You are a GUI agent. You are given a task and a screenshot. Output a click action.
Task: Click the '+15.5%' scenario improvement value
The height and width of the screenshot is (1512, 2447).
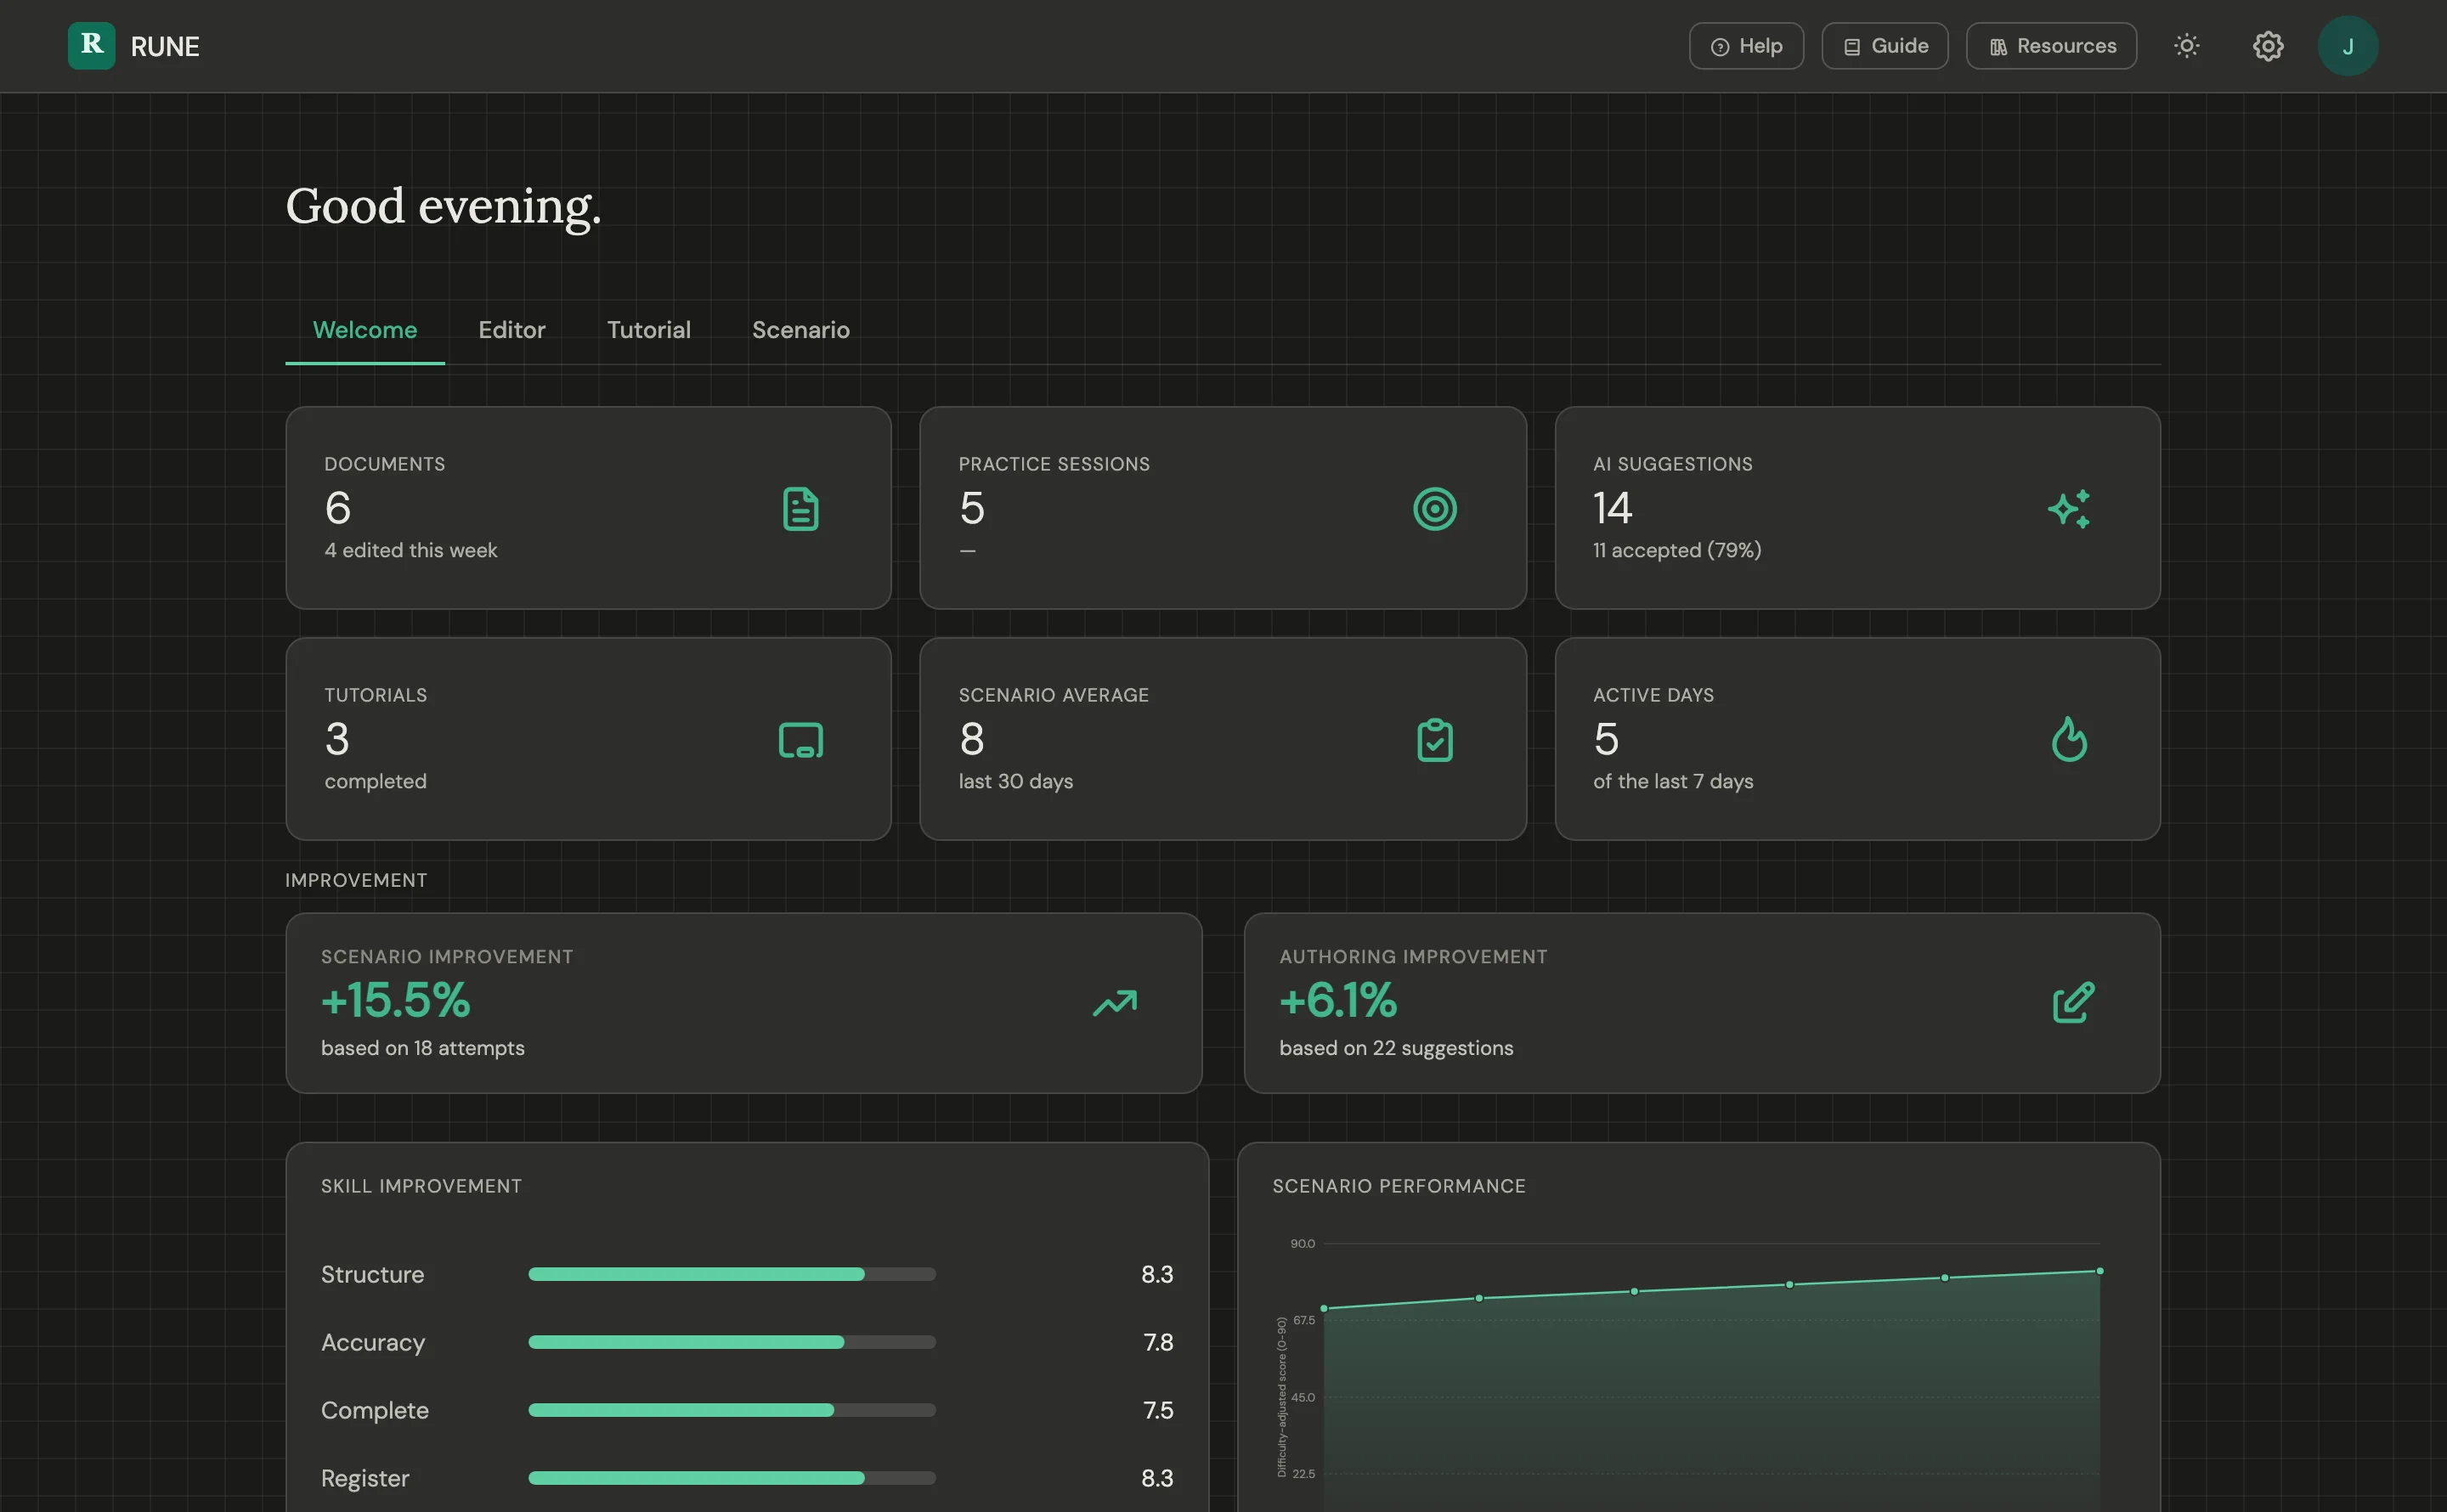click(x=396, y=1000)
